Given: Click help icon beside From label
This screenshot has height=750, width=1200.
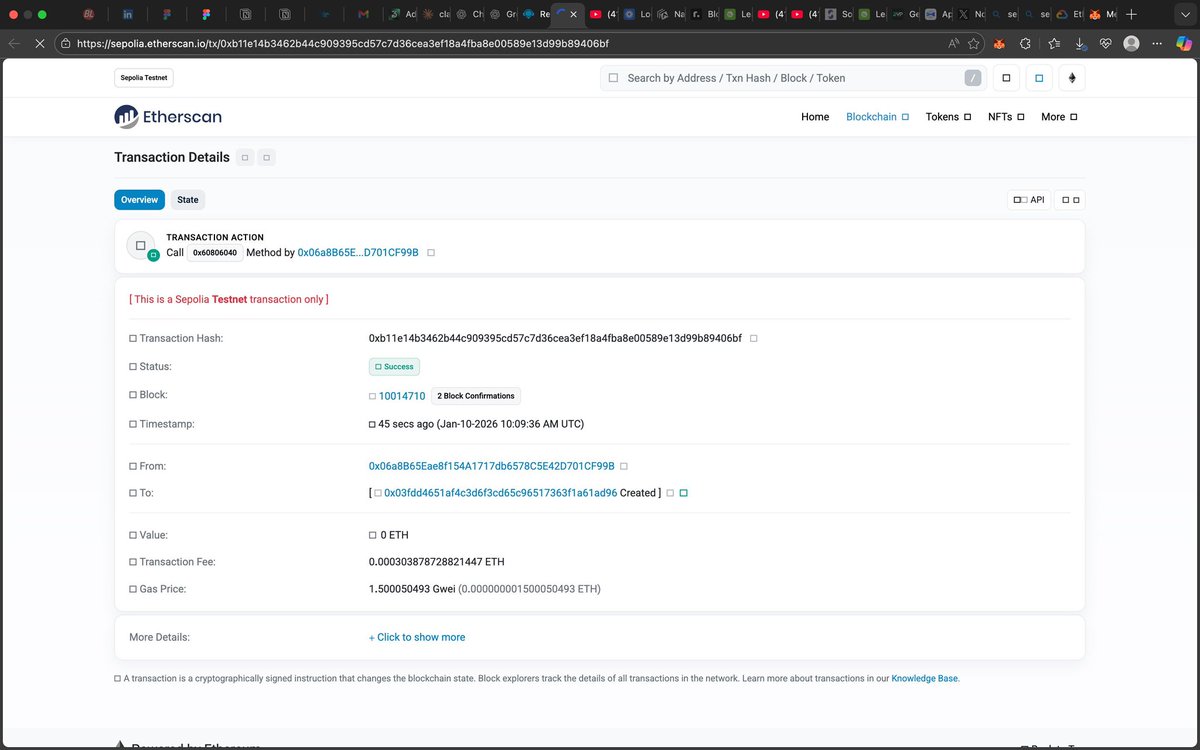Looking at the screenshot, I should (x=133, y=466).
